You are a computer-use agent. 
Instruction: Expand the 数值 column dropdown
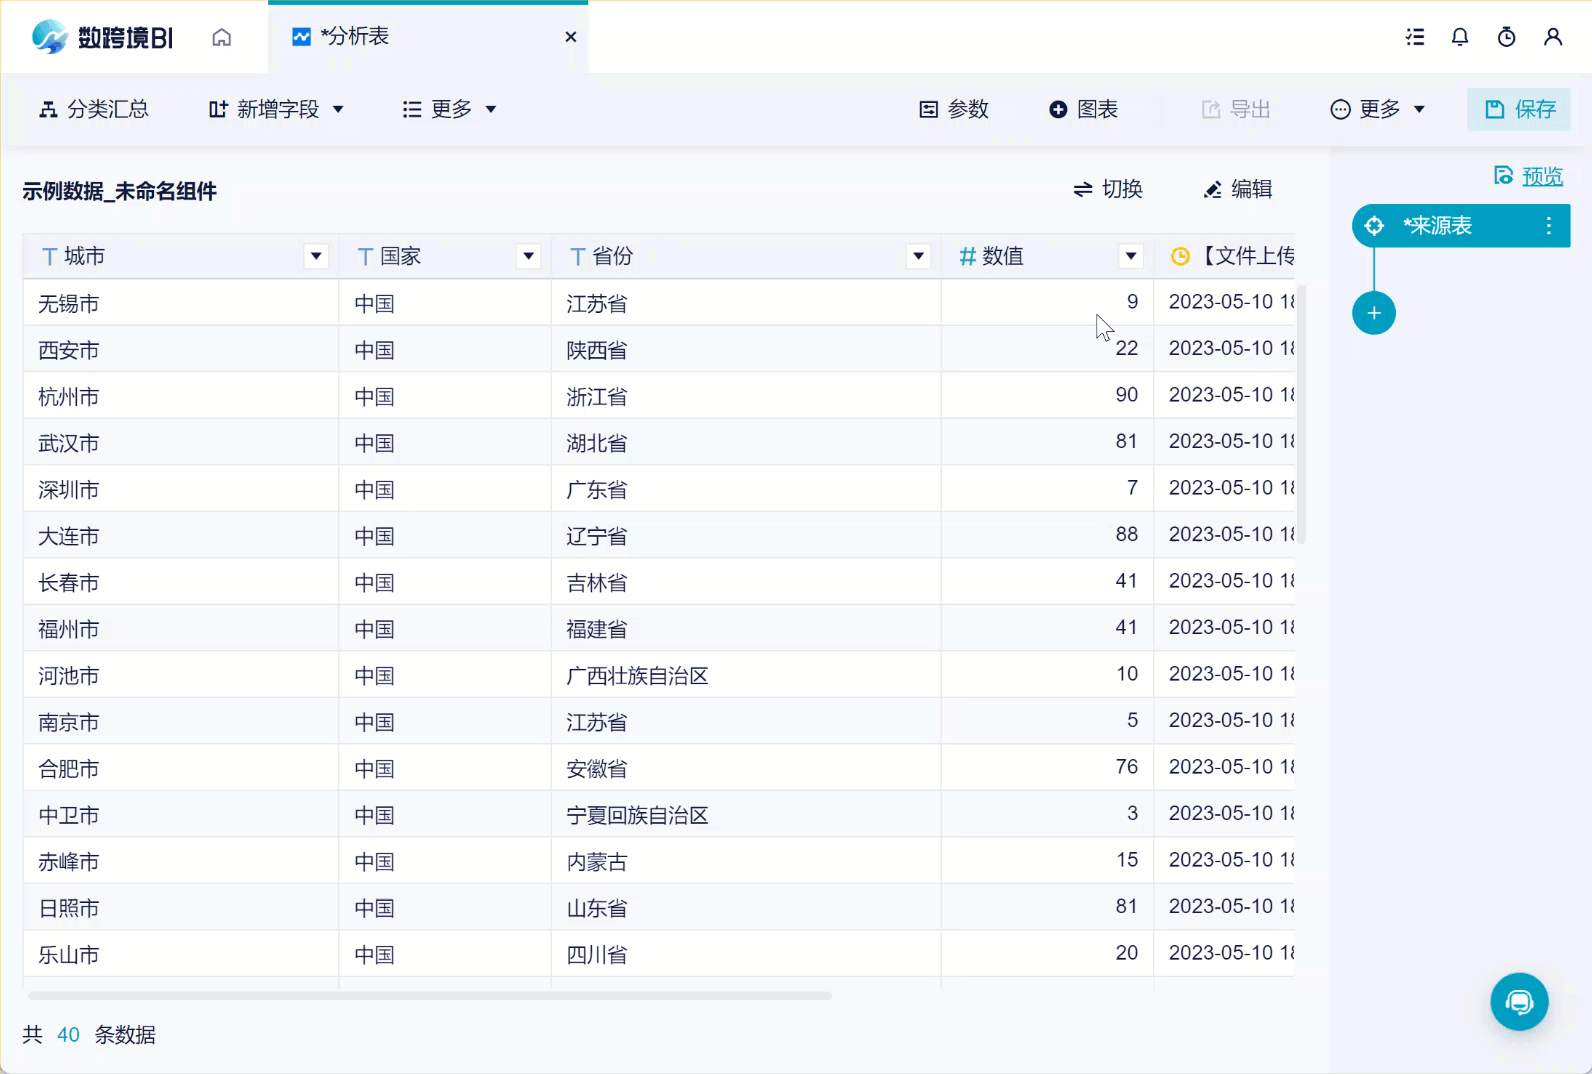pos(1130,257)
